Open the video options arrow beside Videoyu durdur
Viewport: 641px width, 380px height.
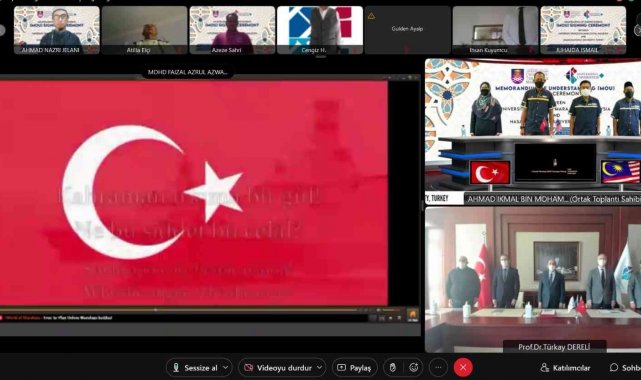[x=319, y=368]
